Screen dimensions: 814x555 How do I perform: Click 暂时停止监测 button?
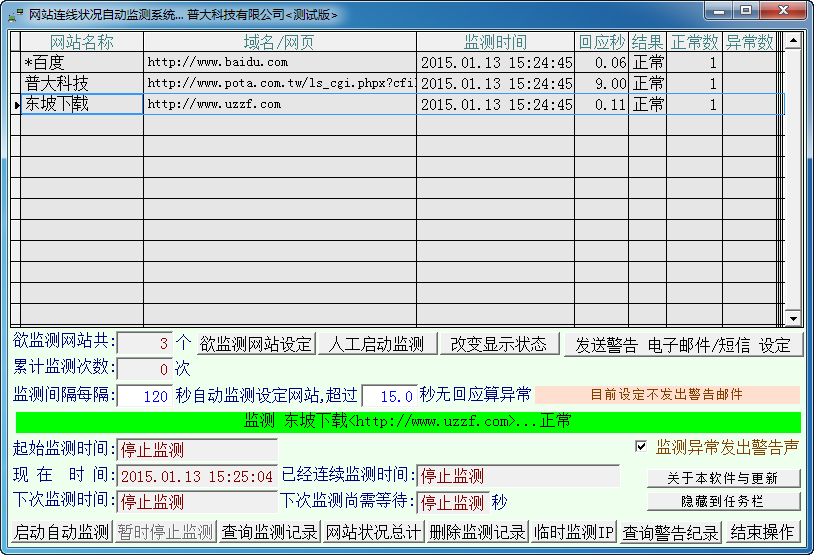click(166, 532)
